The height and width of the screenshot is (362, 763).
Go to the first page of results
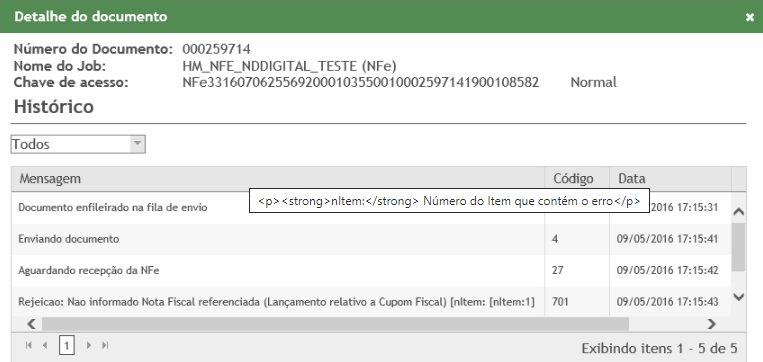[28, 345]
